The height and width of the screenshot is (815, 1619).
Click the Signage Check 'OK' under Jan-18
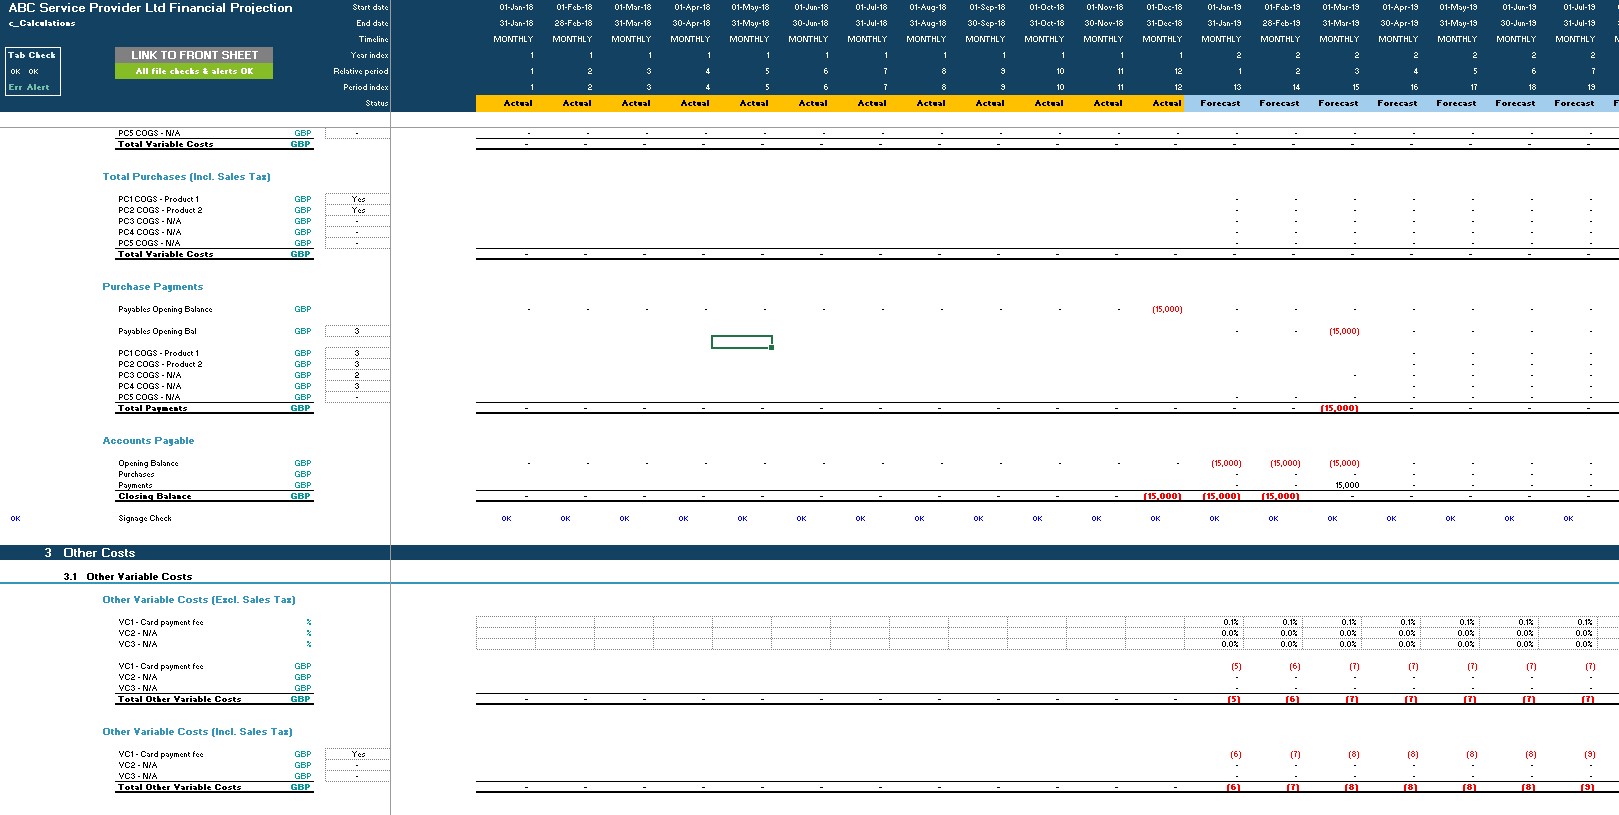click(506, 518)
